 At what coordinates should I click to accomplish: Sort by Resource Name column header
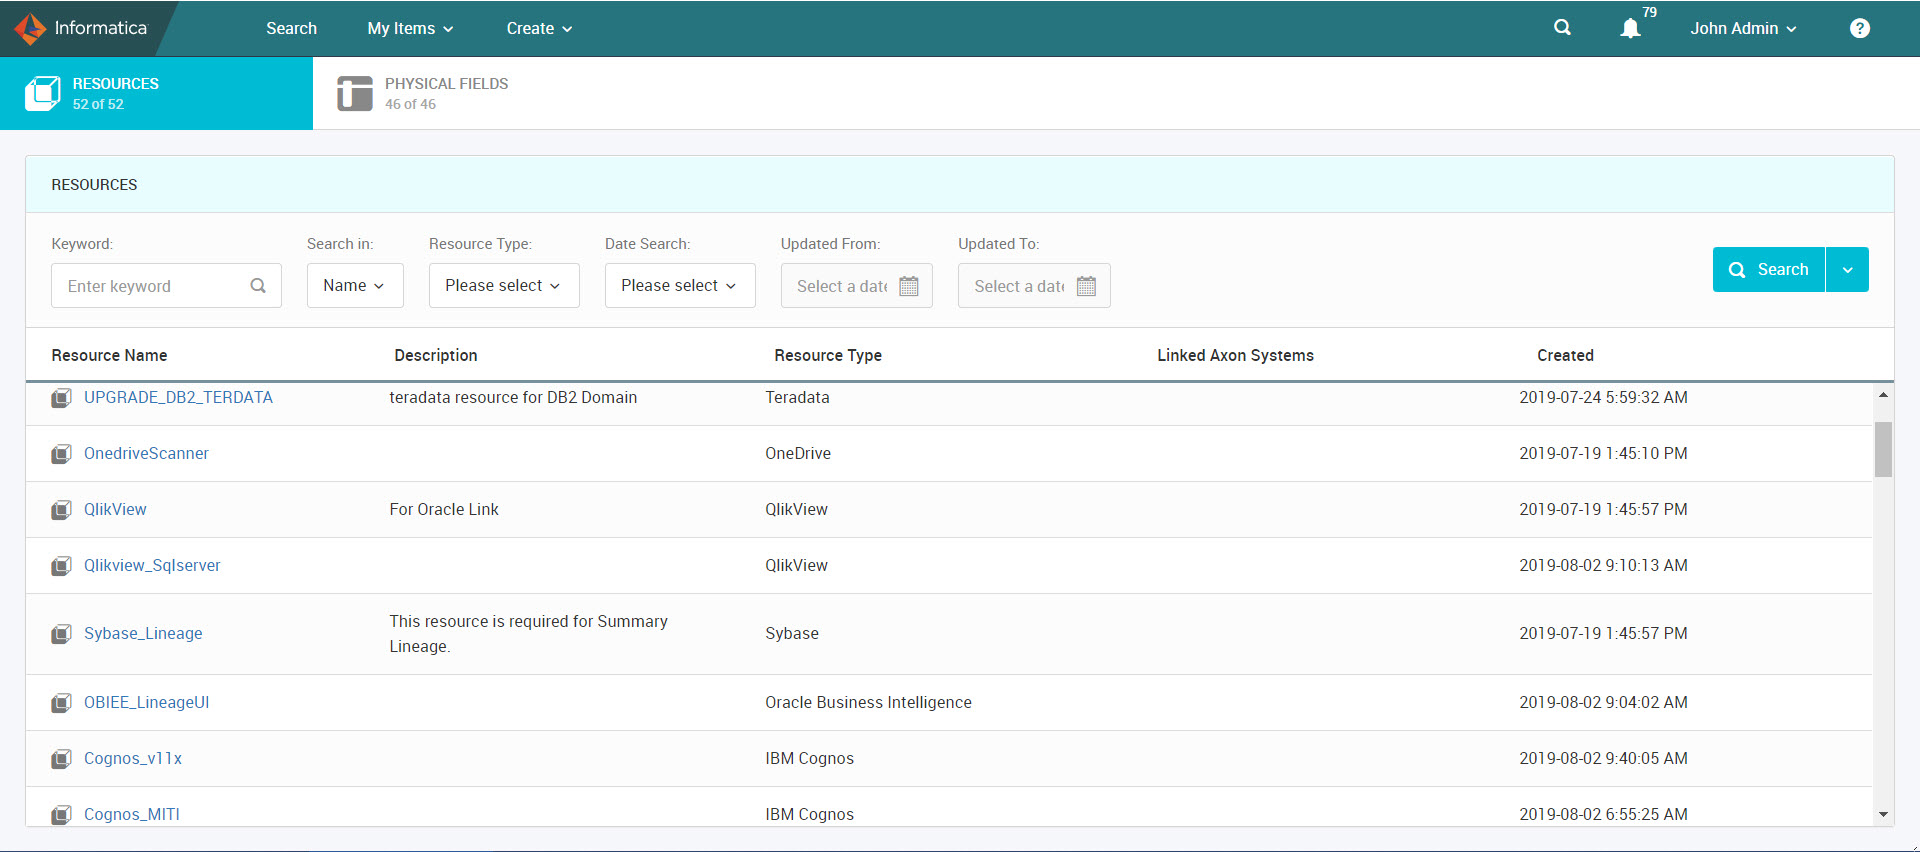[x=109, y=356]
